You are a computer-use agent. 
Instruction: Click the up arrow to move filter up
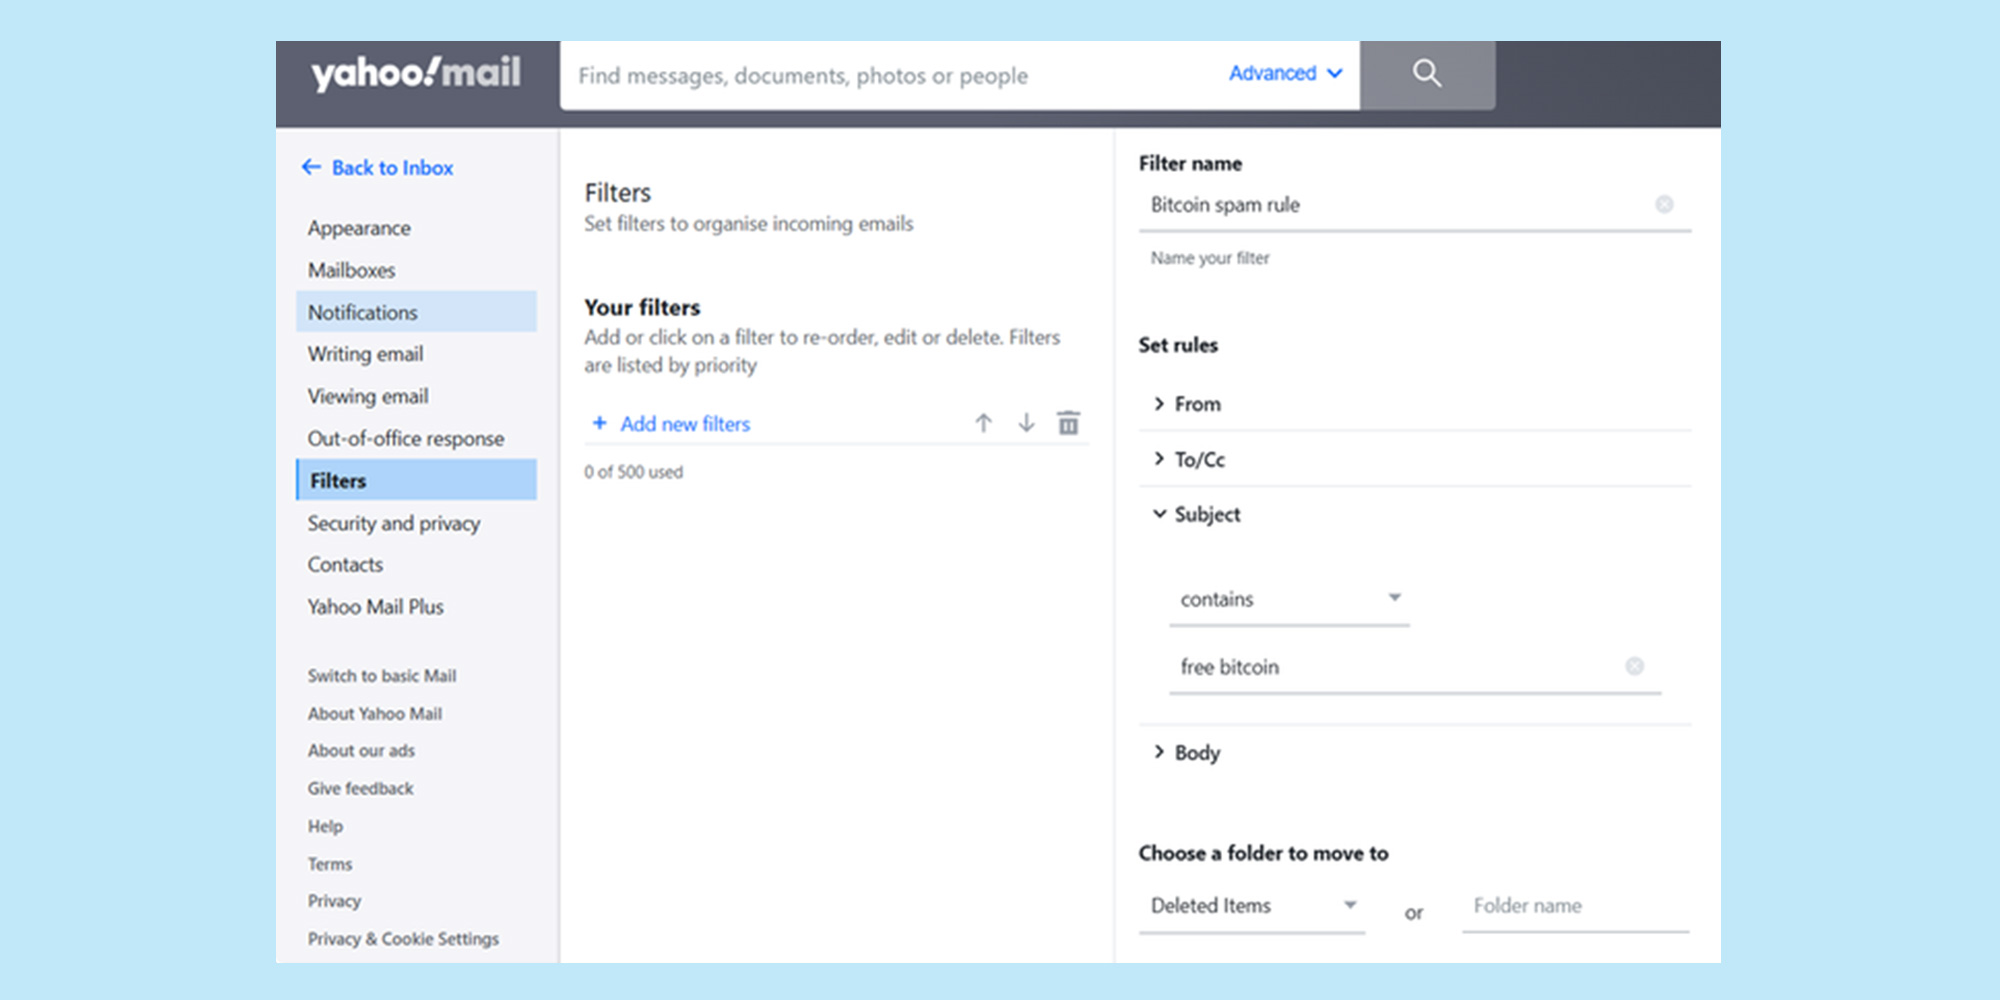tap(984, 423)
